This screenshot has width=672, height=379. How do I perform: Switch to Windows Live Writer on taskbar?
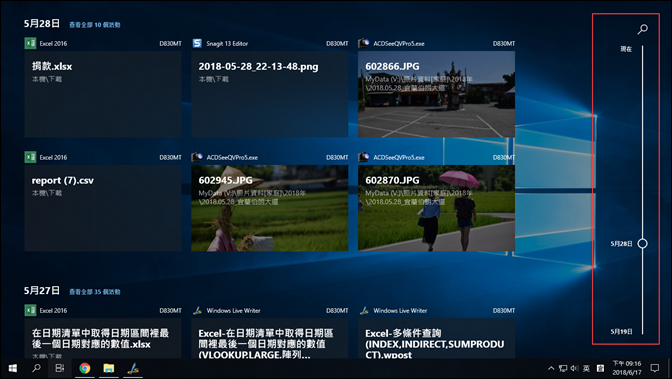[x=133, y=368]
